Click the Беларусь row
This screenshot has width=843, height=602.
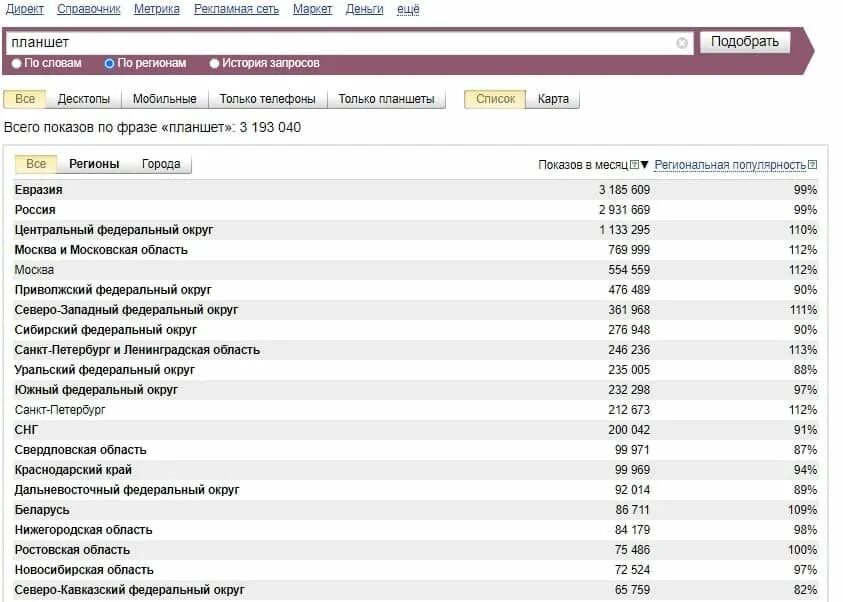click(416, 510)
